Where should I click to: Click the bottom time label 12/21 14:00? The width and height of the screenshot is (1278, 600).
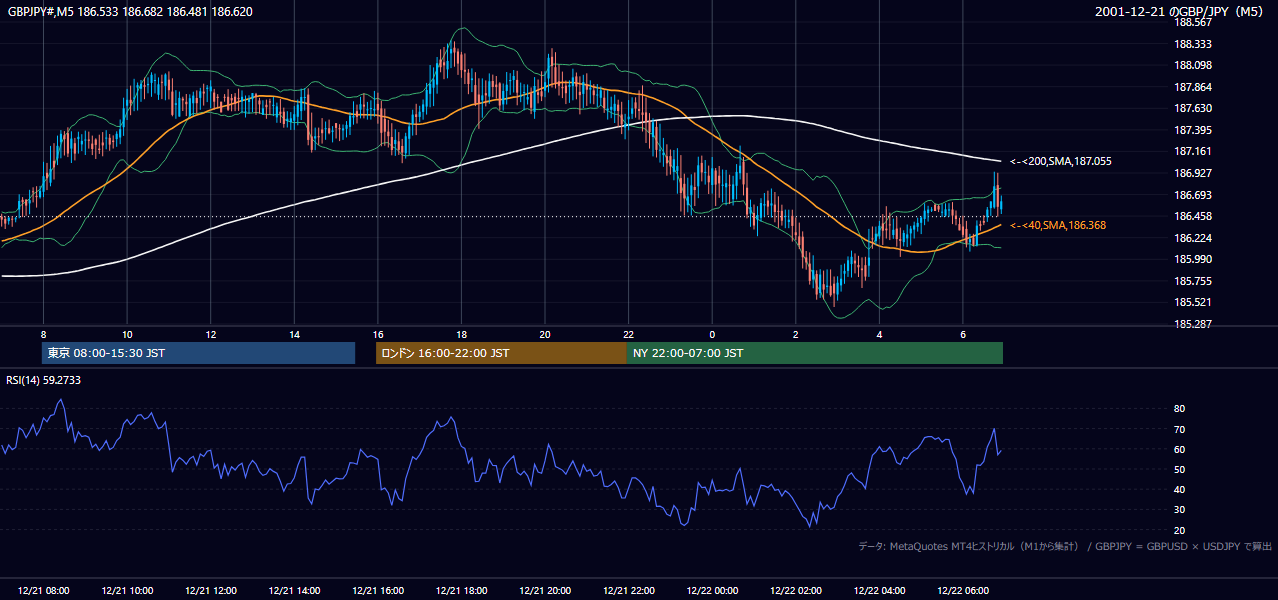294,591
